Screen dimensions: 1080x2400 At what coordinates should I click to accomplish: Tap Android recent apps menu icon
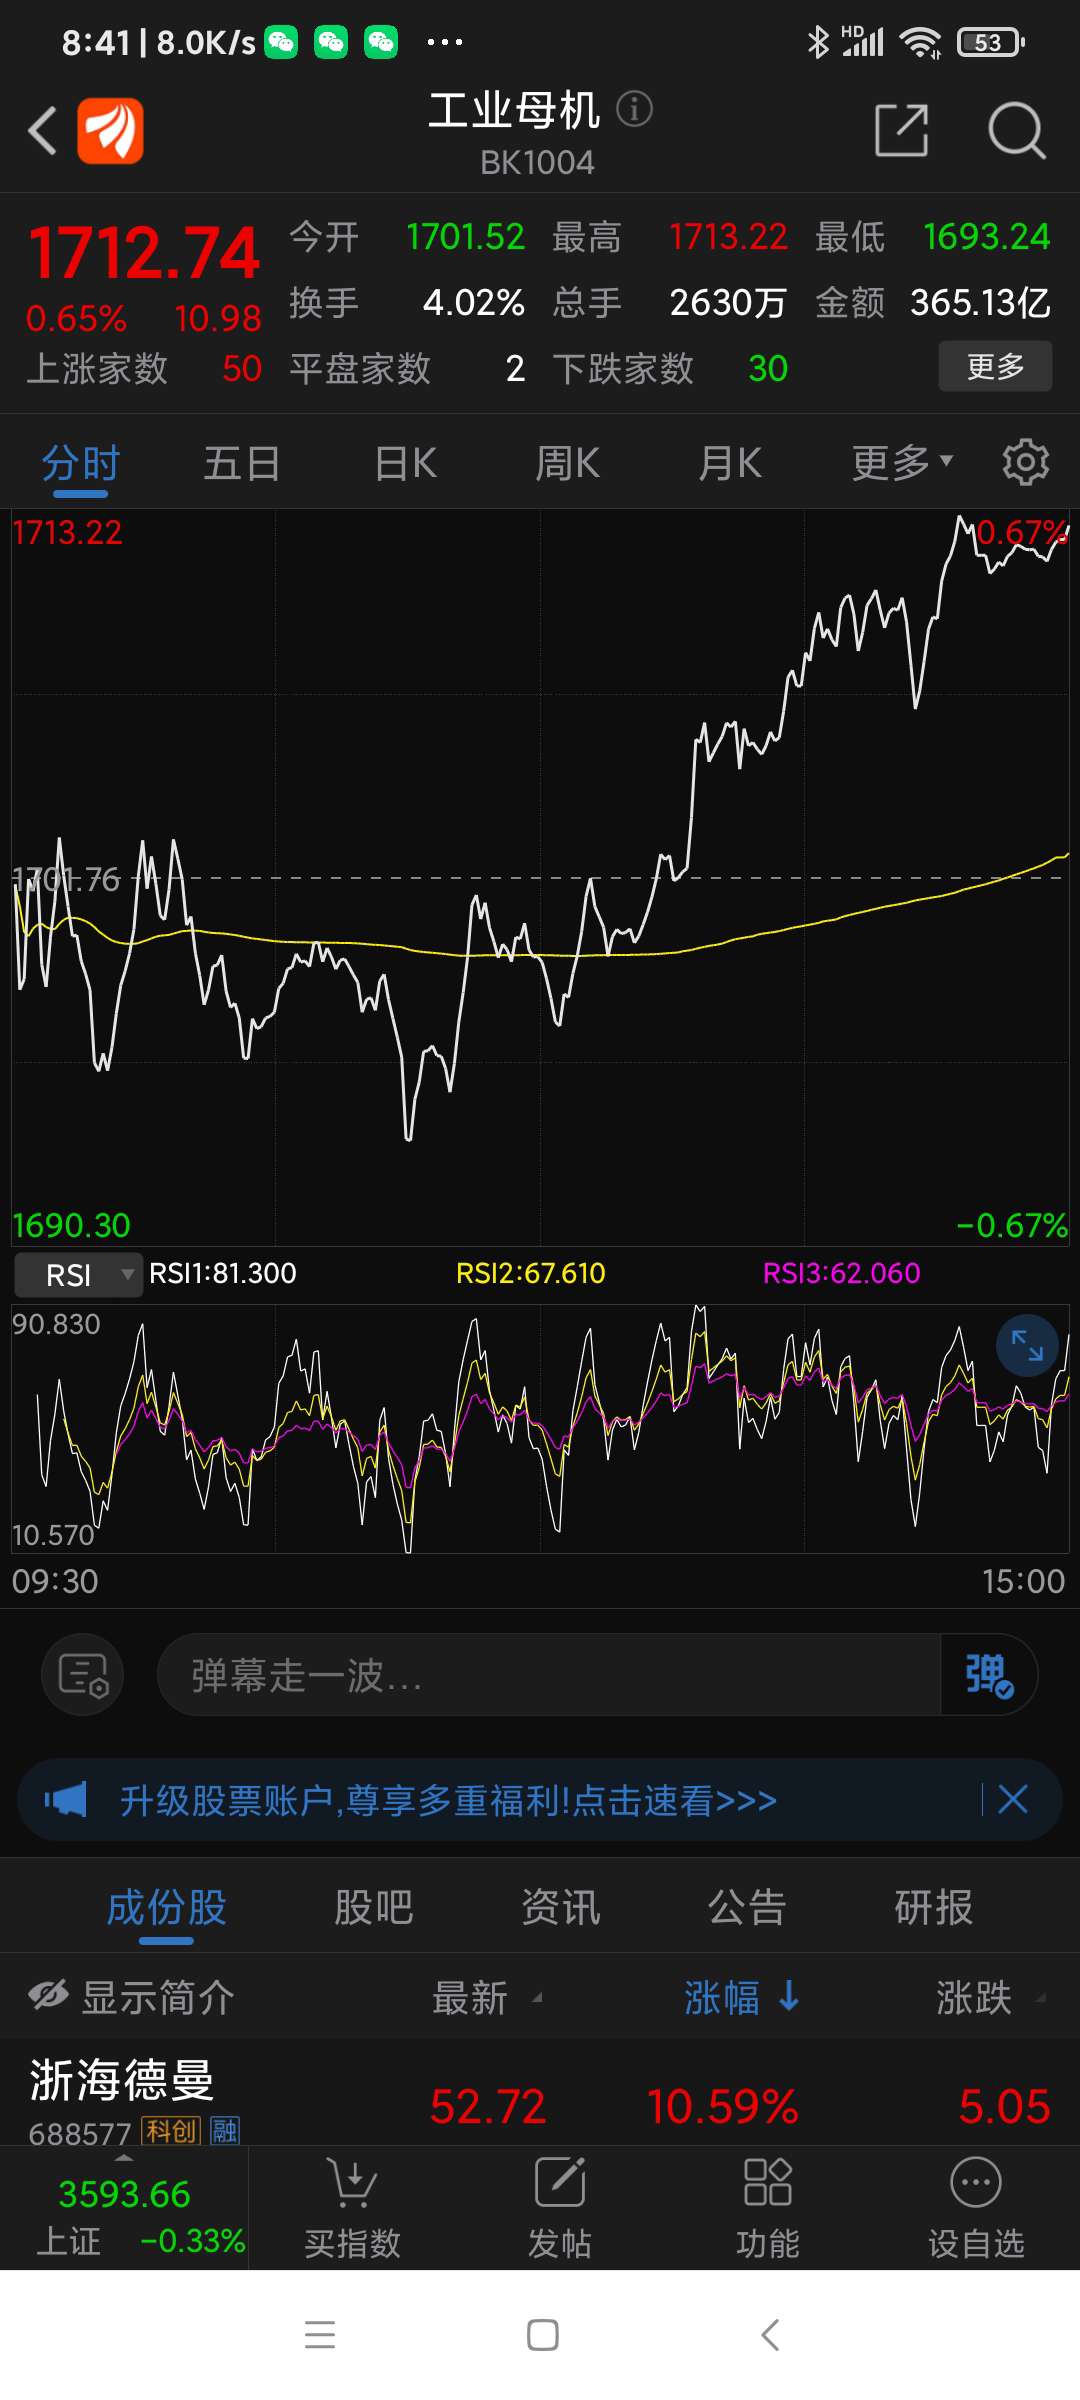point(320,2335)
